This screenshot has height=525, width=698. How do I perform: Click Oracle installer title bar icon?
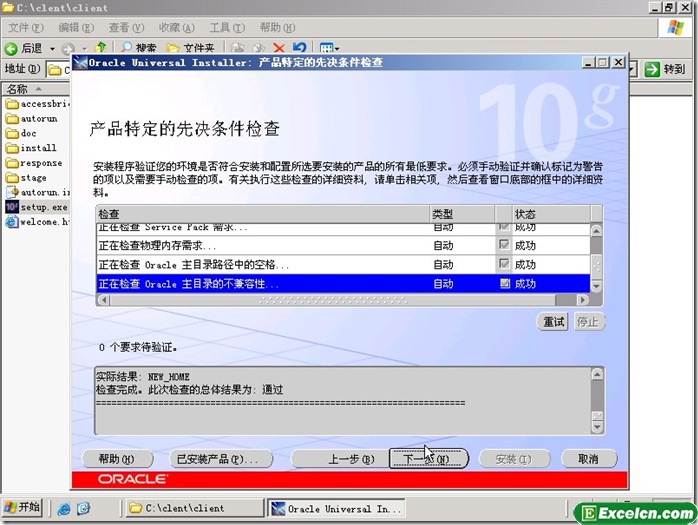pos(80,63)
